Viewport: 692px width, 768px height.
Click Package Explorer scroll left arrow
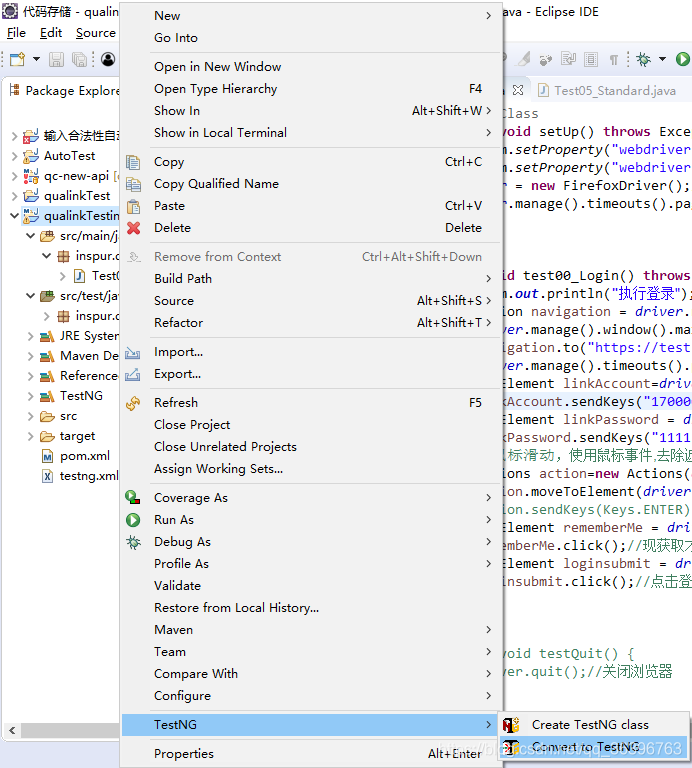coord(12,731)
